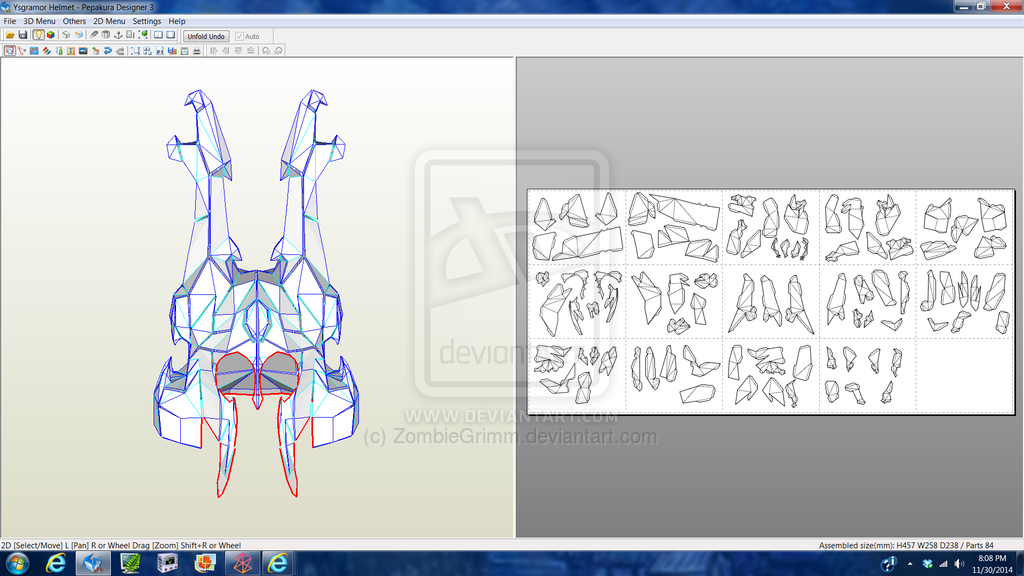
Task: Click the red join/disjoin lines tool icon
Action: click(22, 51)
